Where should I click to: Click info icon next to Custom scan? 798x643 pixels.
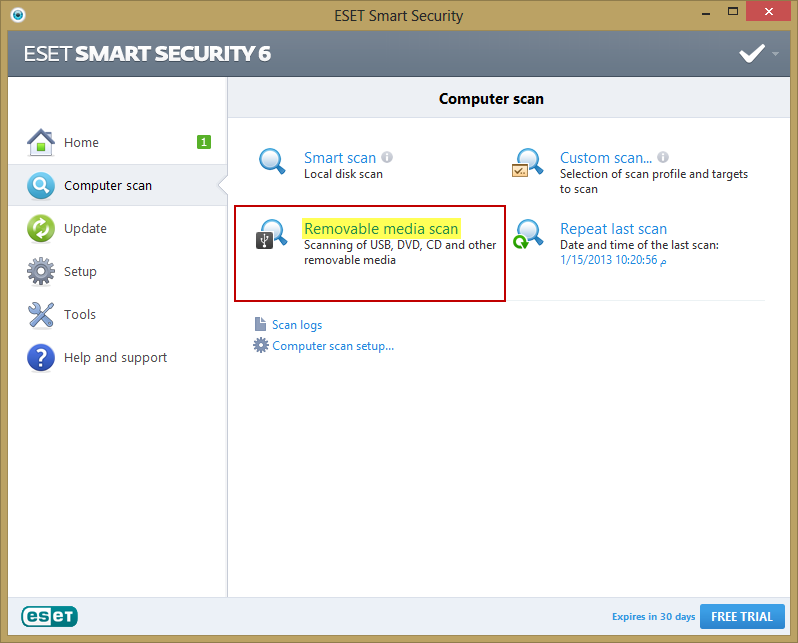(663, 157)
